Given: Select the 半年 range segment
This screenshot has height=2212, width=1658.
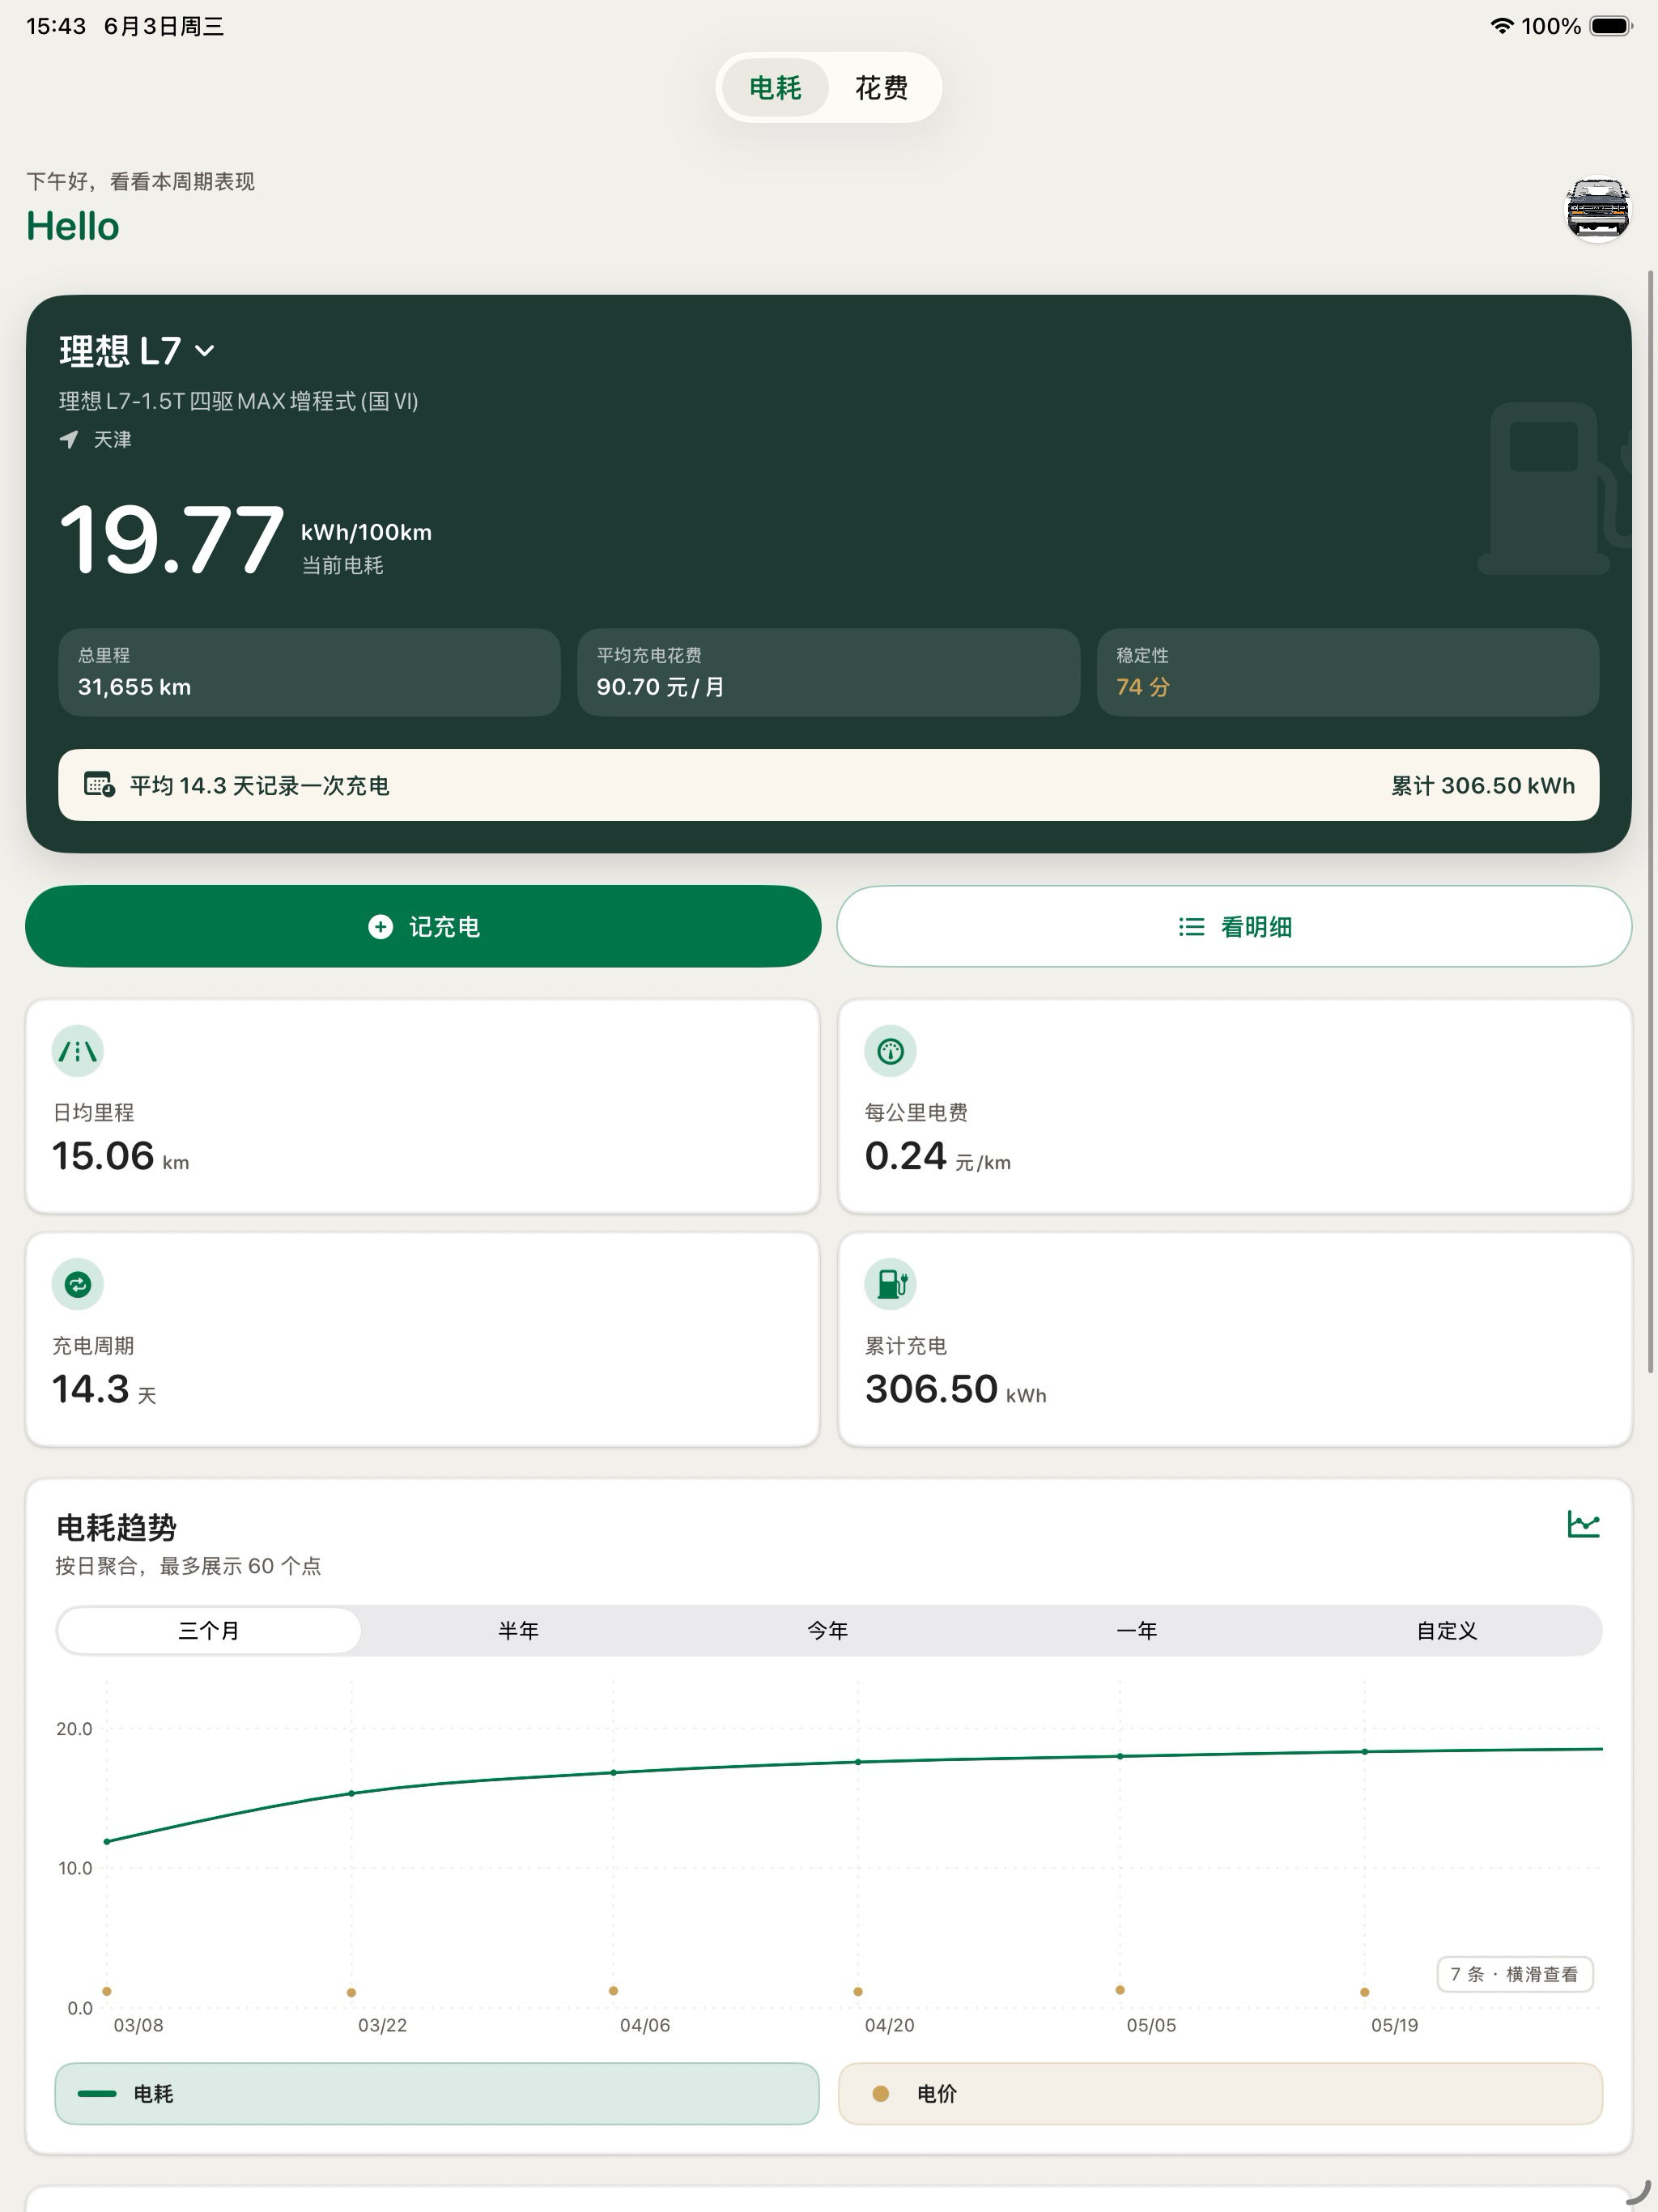Looking at the screenshot, I should 518,1631.
